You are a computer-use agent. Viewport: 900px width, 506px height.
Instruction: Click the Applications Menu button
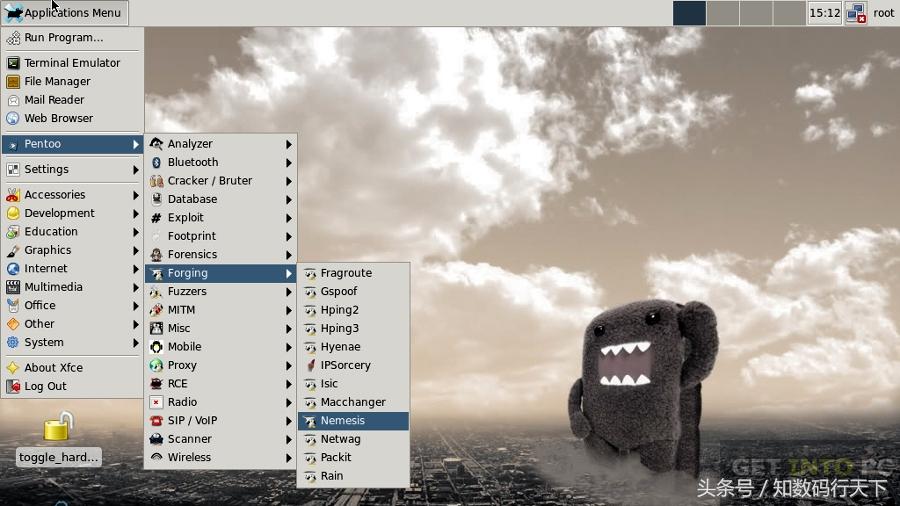point(64,13)
